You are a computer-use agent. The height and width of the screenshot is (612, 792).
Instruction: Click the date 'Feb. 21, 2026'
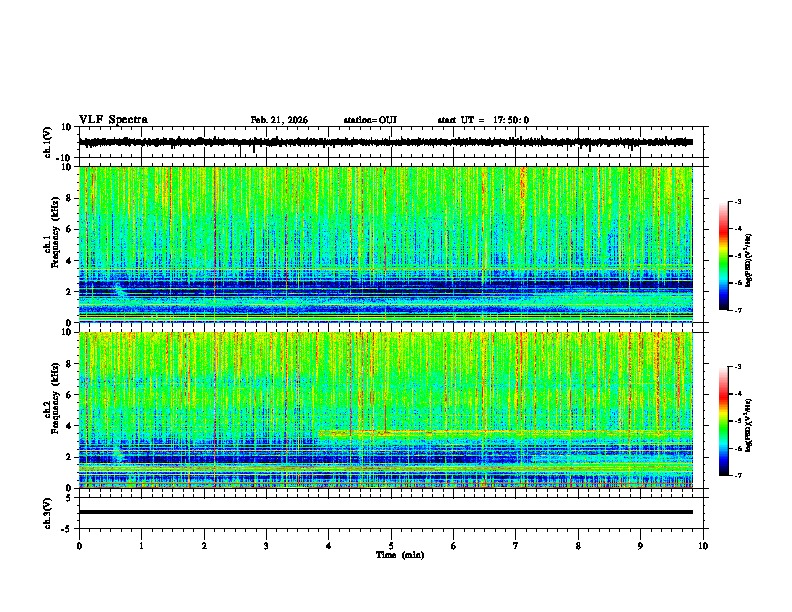(x=279, y=120)
